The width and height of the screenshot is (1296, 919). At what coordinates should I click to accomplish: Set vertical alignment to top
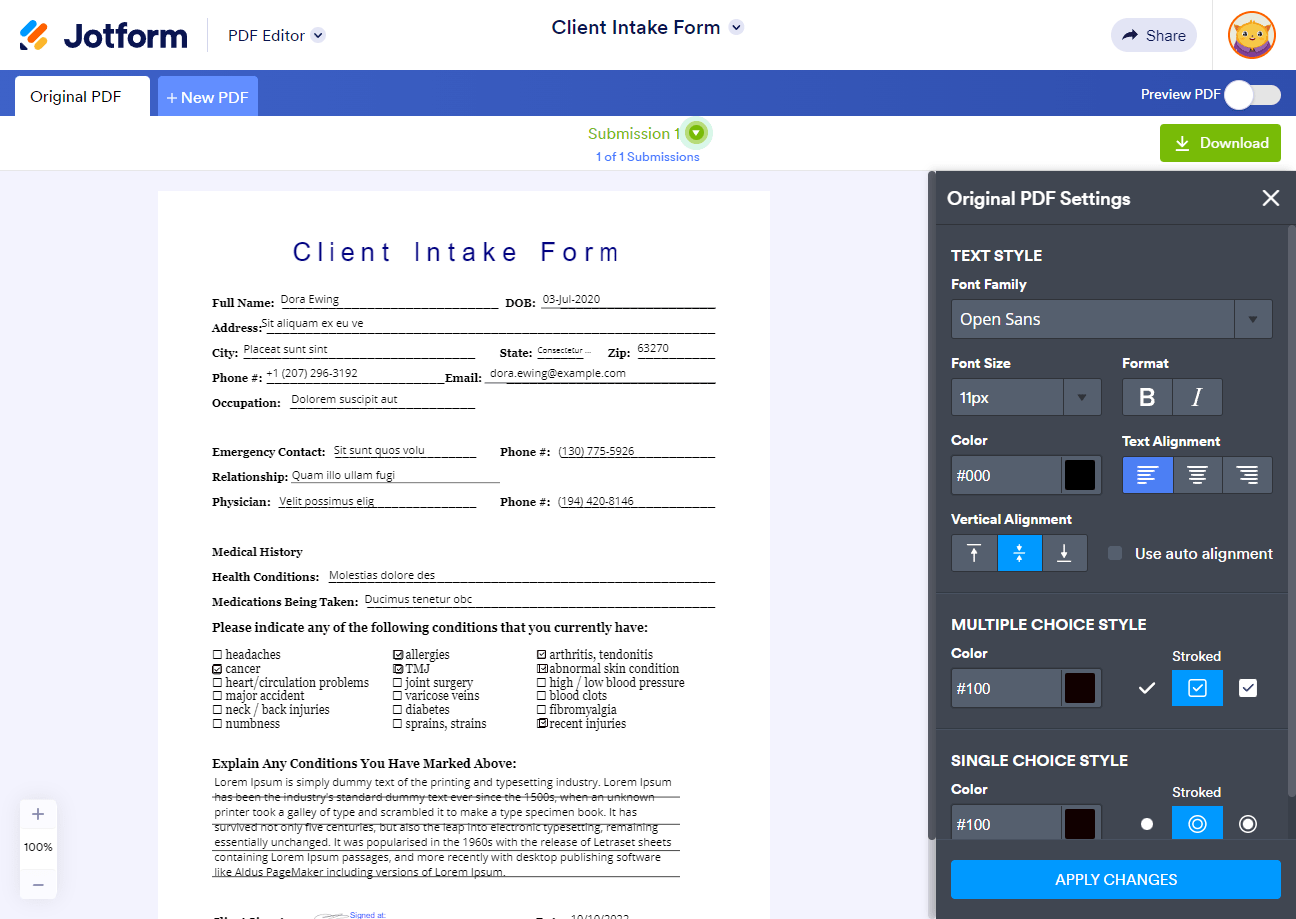pyautogui.click(x=974, y=553)
